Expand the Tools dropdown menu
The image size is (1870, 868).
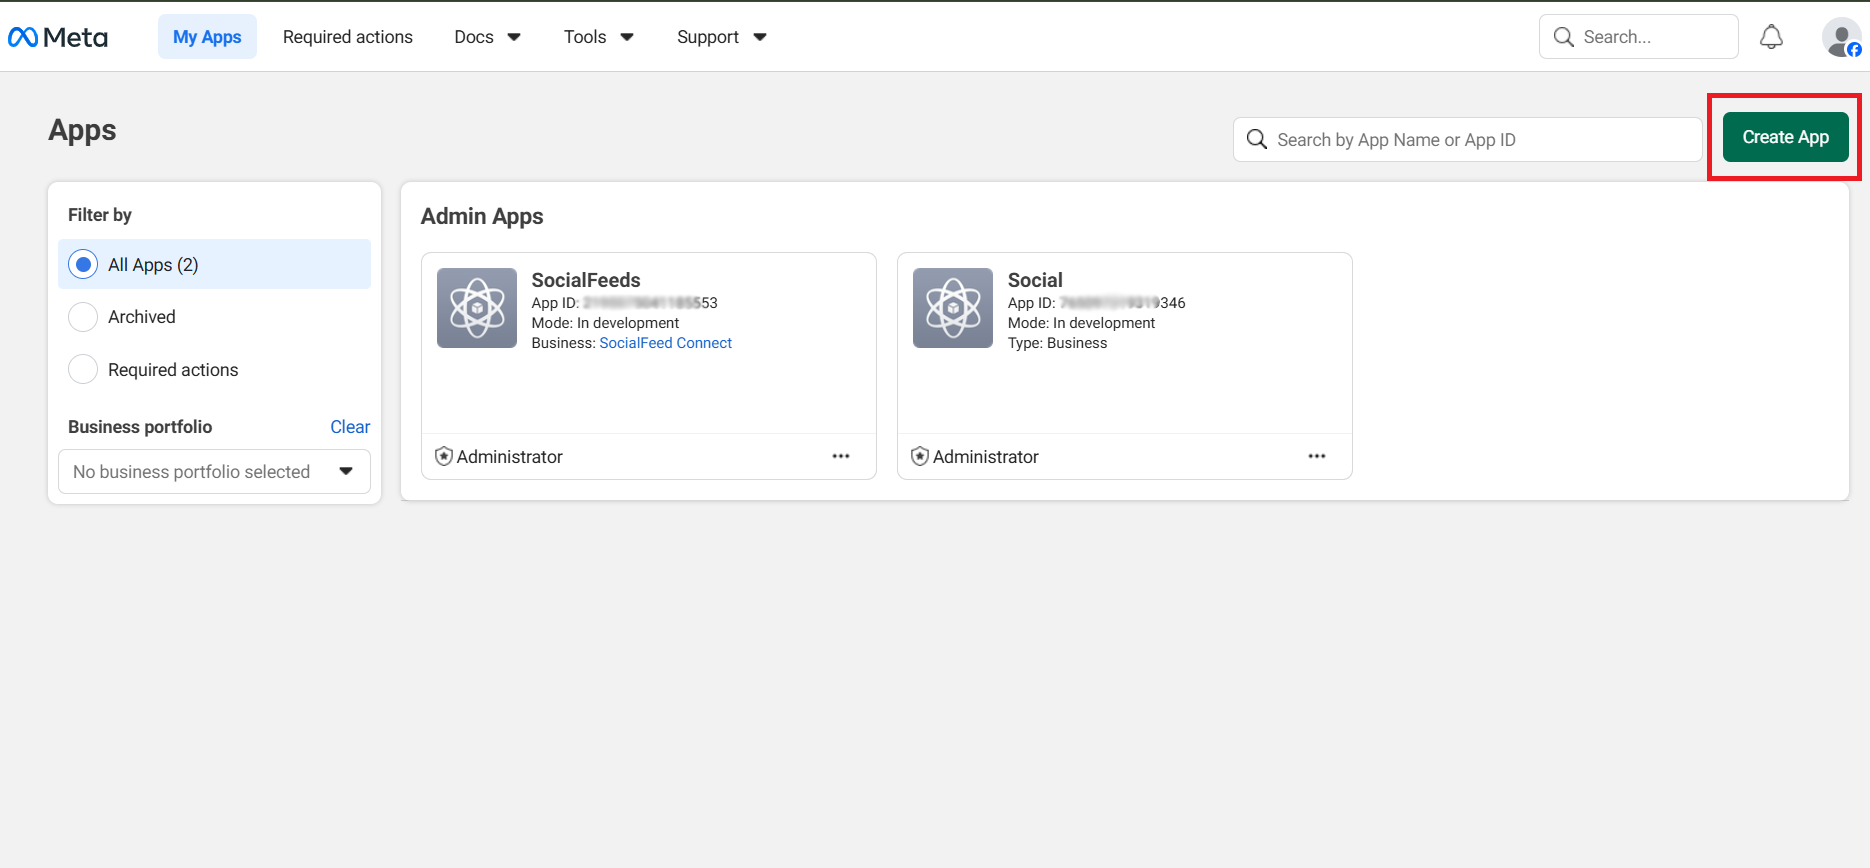click(x=598, y=37)
